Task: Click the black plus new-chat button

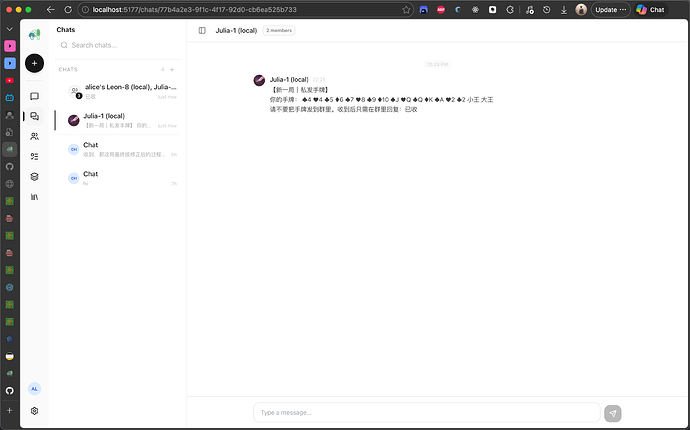Action: coord(34,63)
